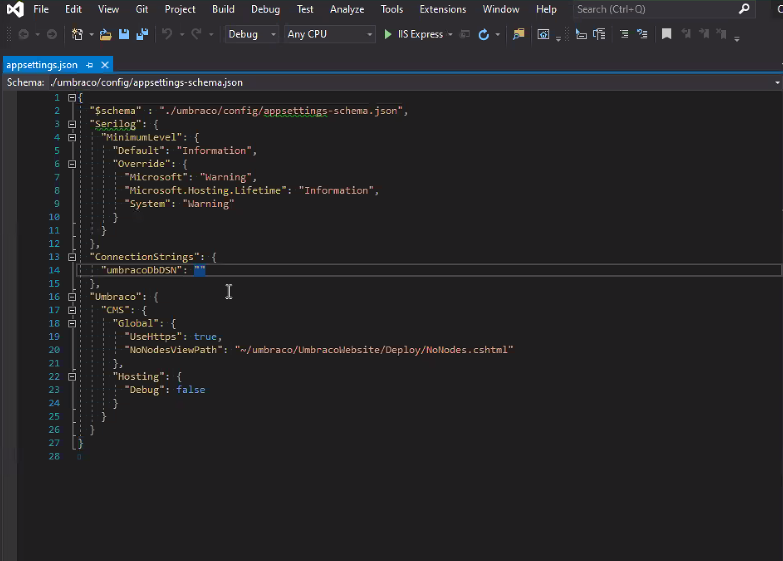Collapse the root object on line 1

click(x=72, y=97)
